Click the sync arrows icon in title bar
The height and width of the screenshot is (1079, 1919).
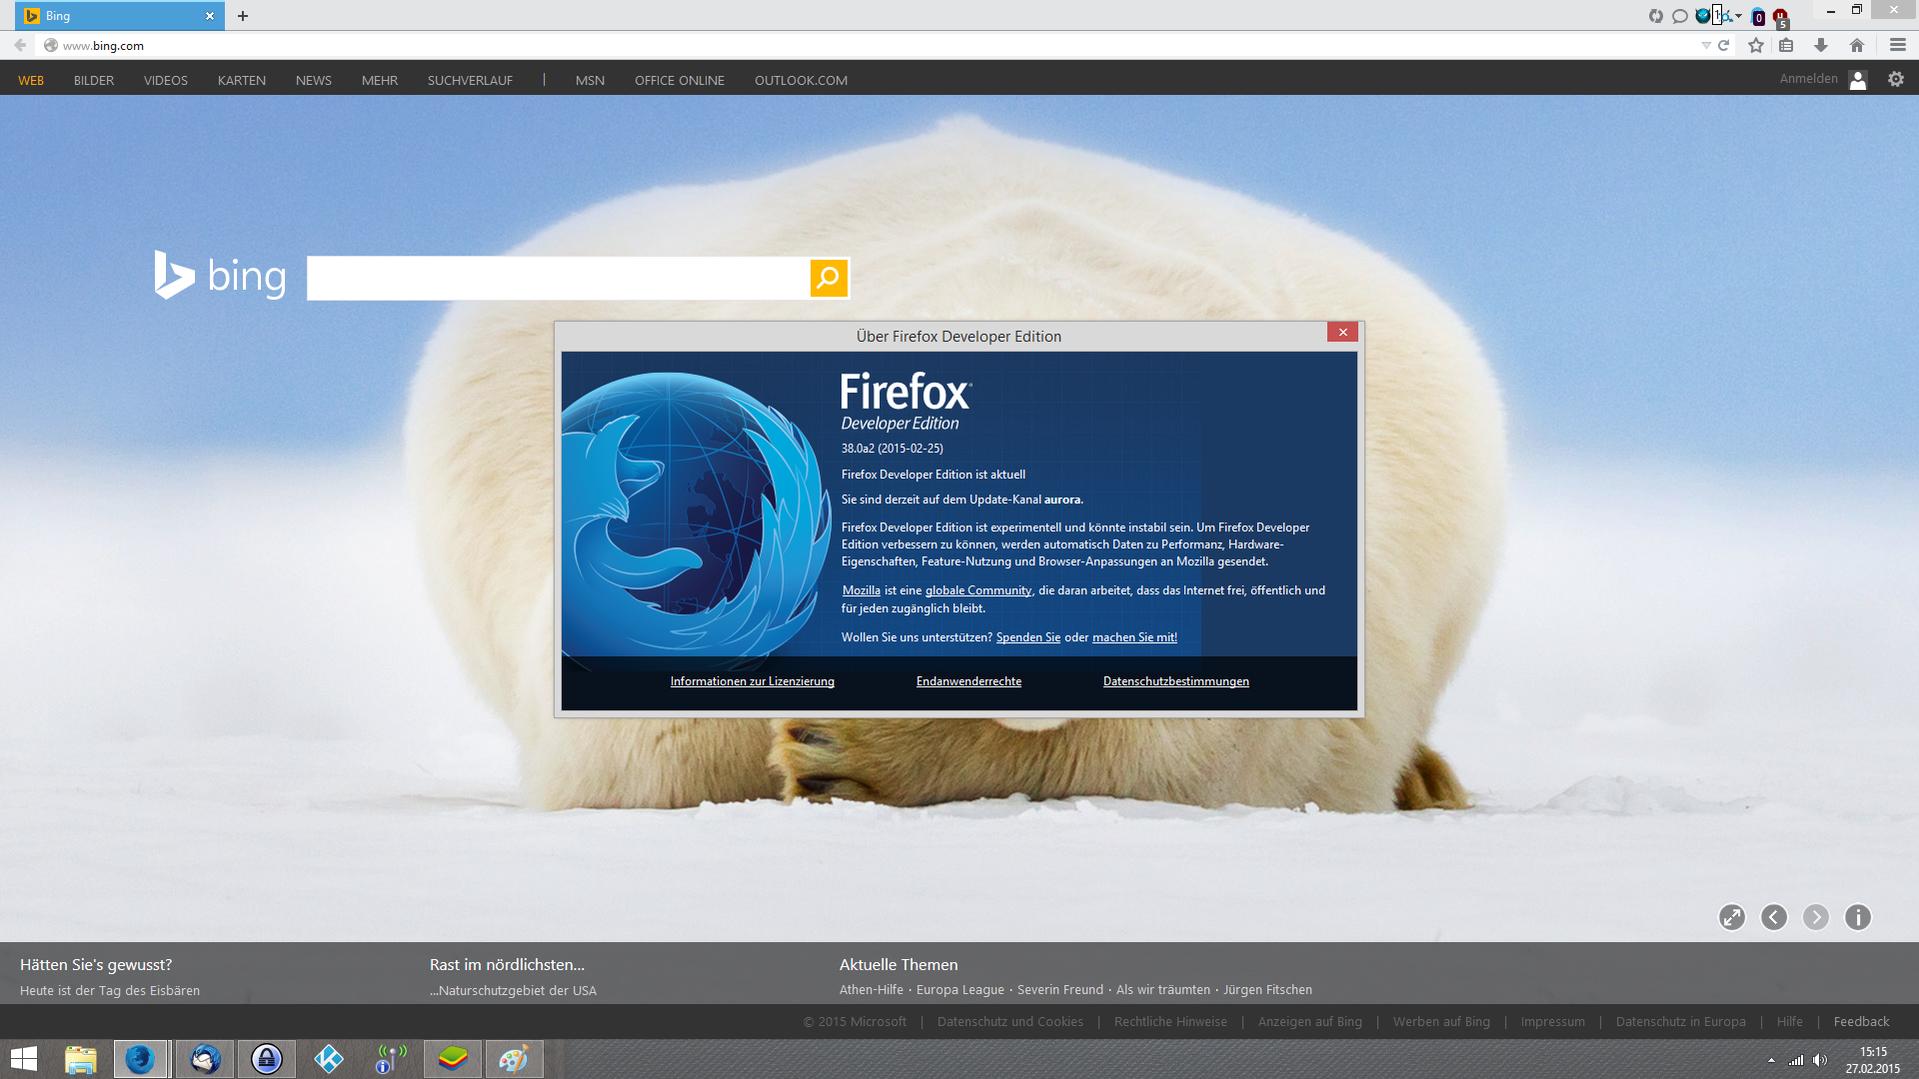pos(1655,16)
